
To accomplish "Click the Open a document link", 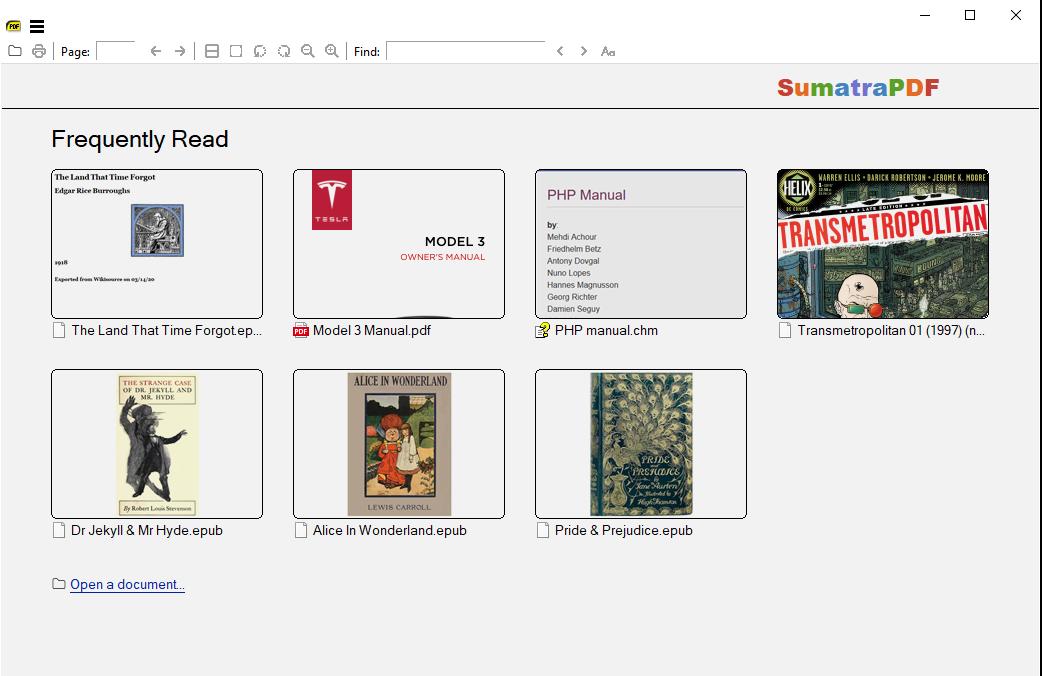I will point(125,584).
